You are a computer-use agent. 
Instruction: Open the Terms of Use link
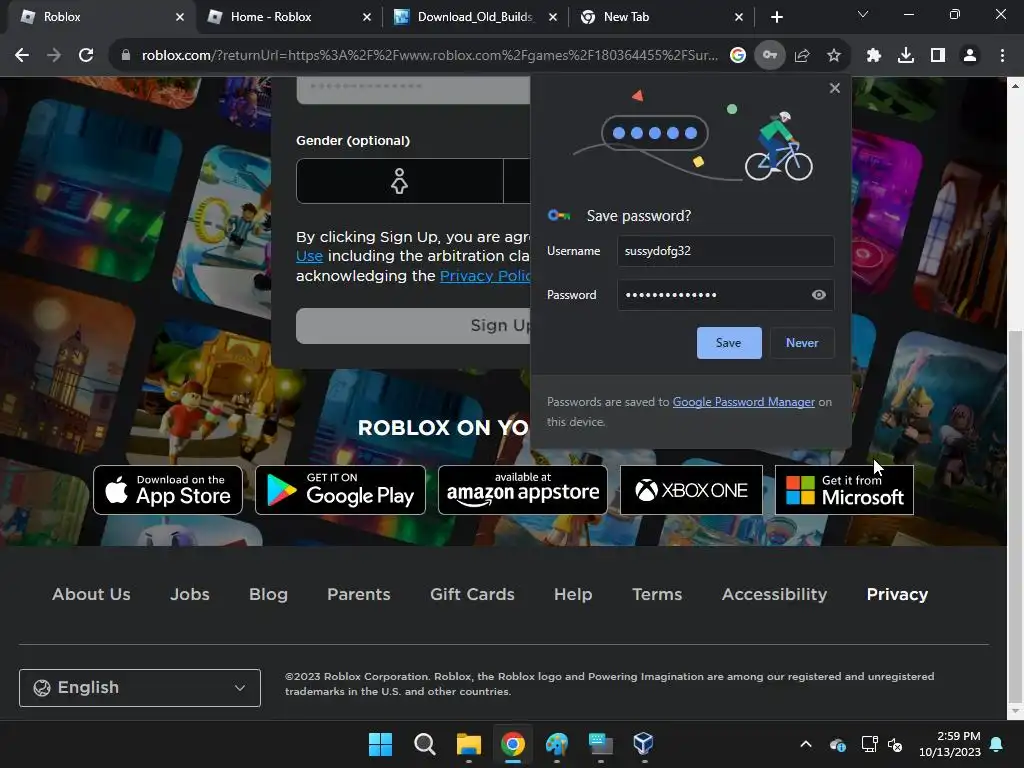309,256
